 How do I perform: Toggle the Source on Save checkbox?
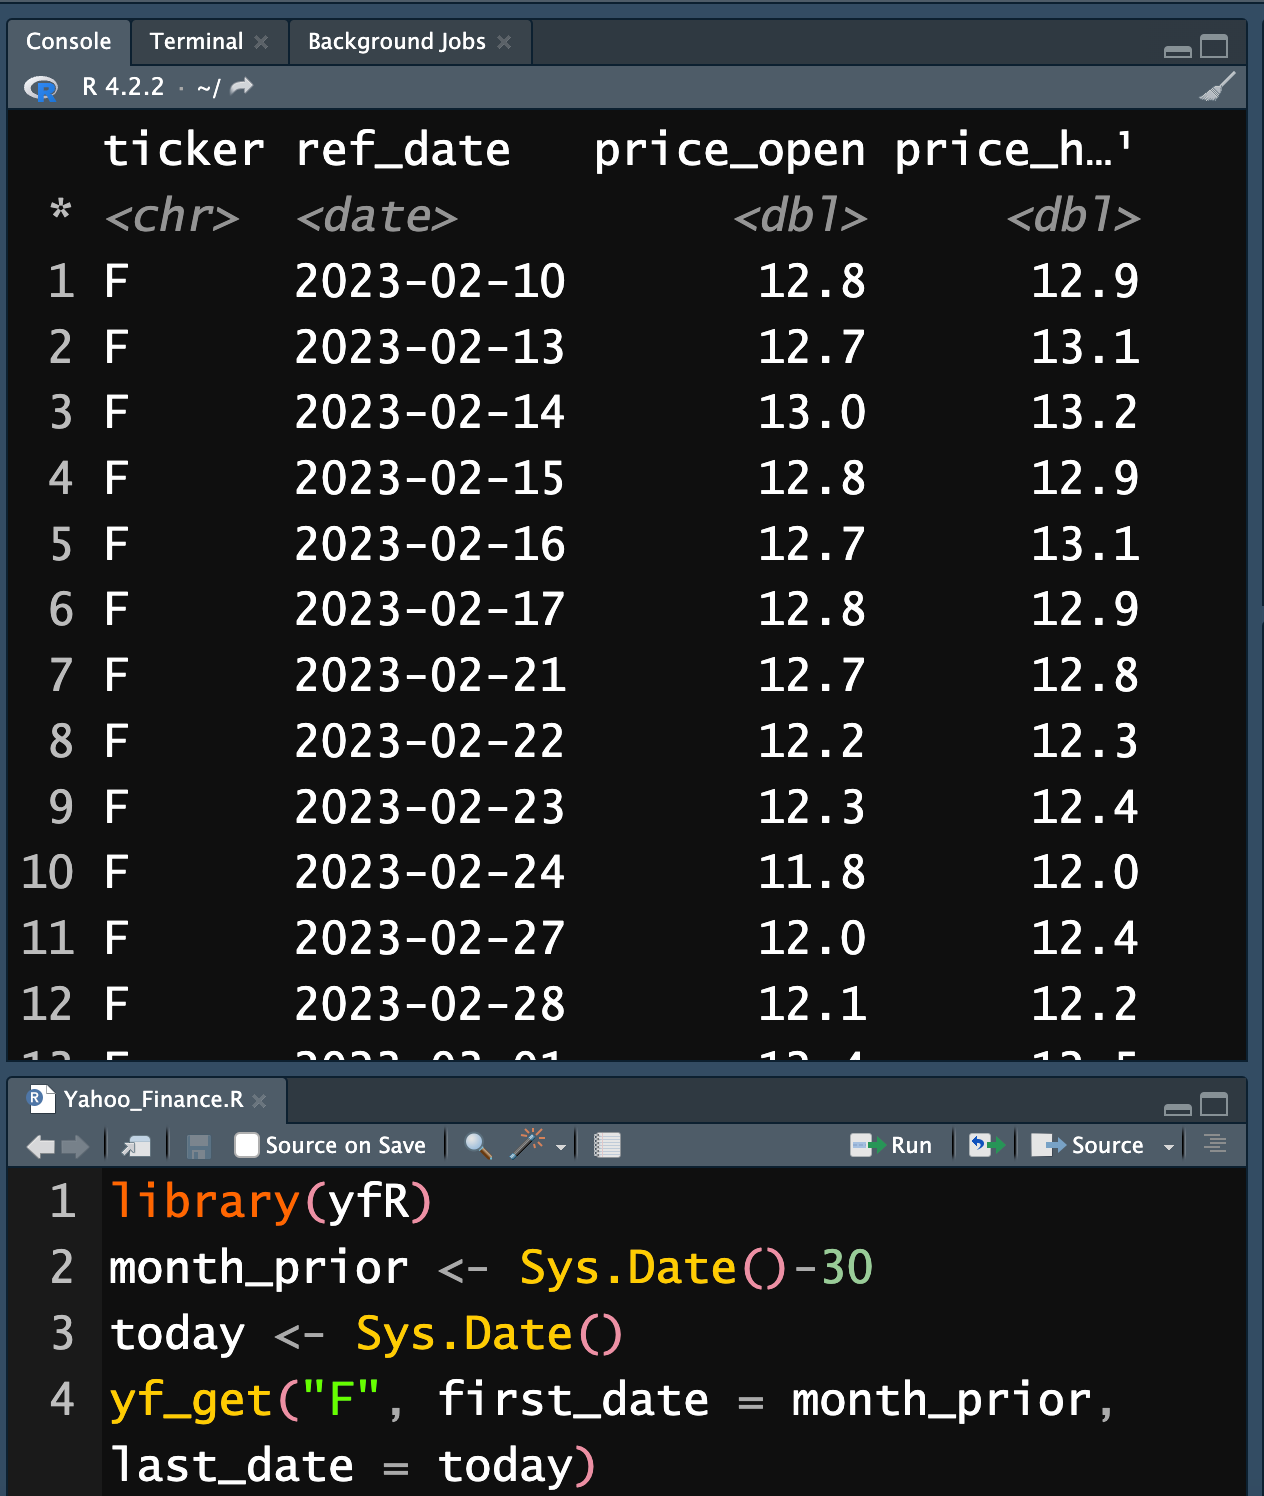(x=246, y=1145)
